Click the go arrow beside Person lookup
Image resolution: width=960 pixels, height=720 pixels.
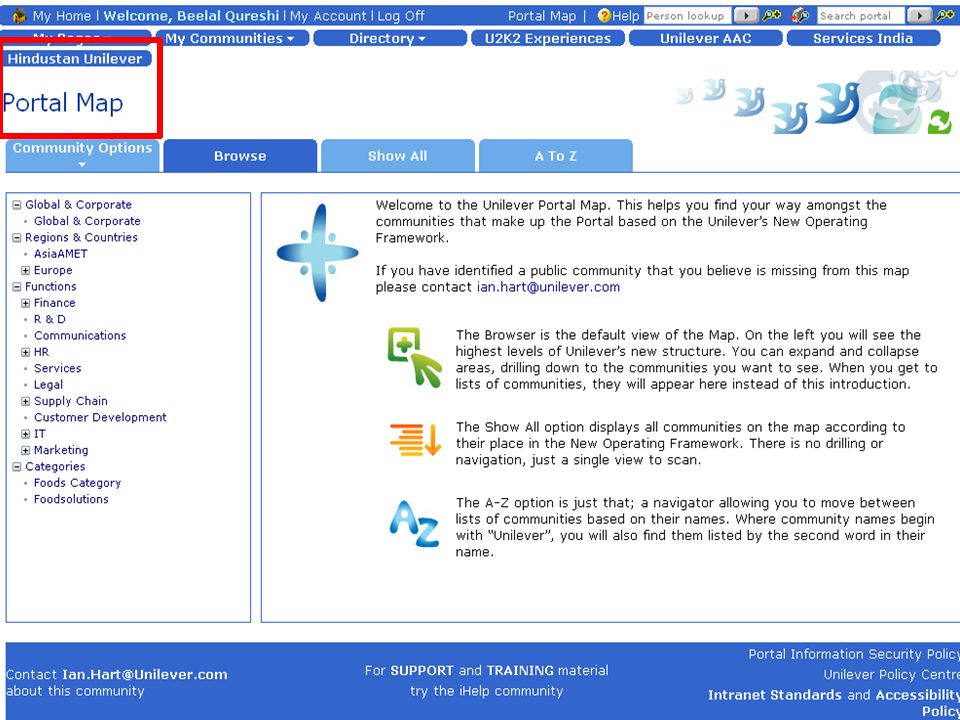click(744, 15)
